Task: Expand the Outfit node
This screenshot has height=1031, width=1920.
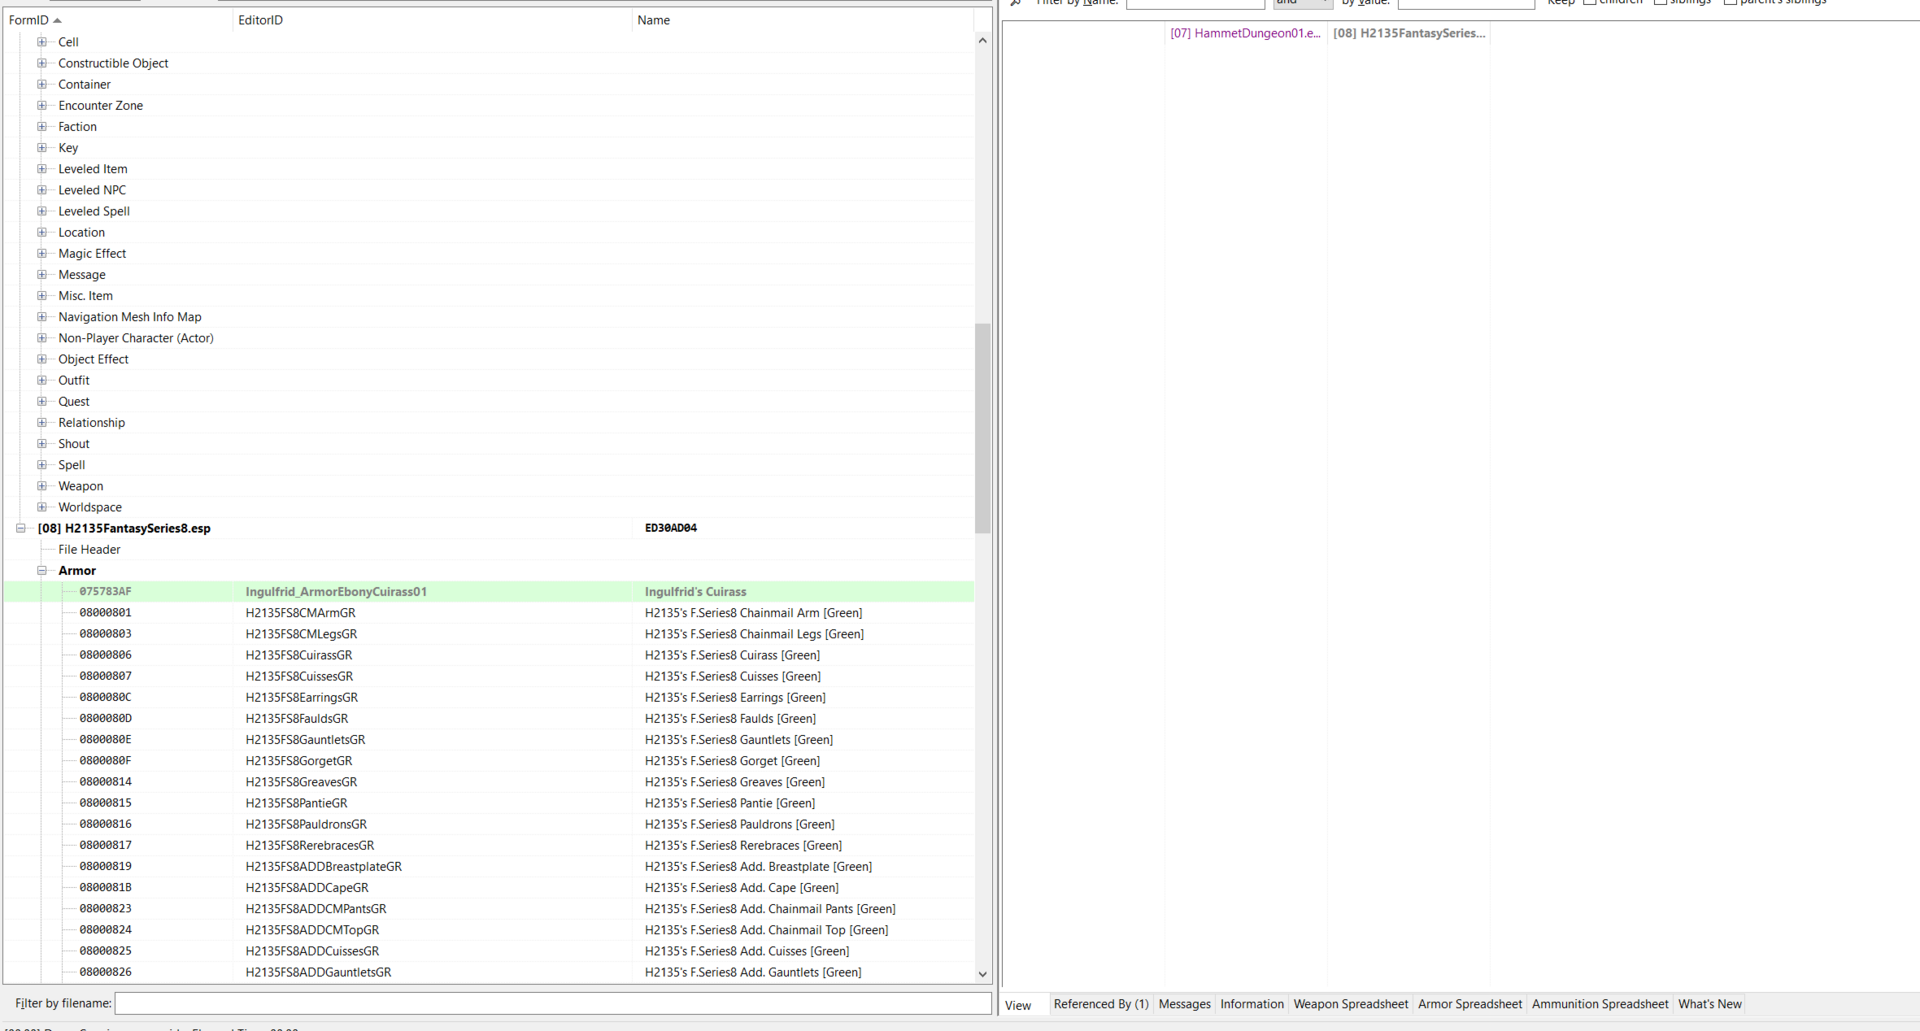Action: point(42,380)
